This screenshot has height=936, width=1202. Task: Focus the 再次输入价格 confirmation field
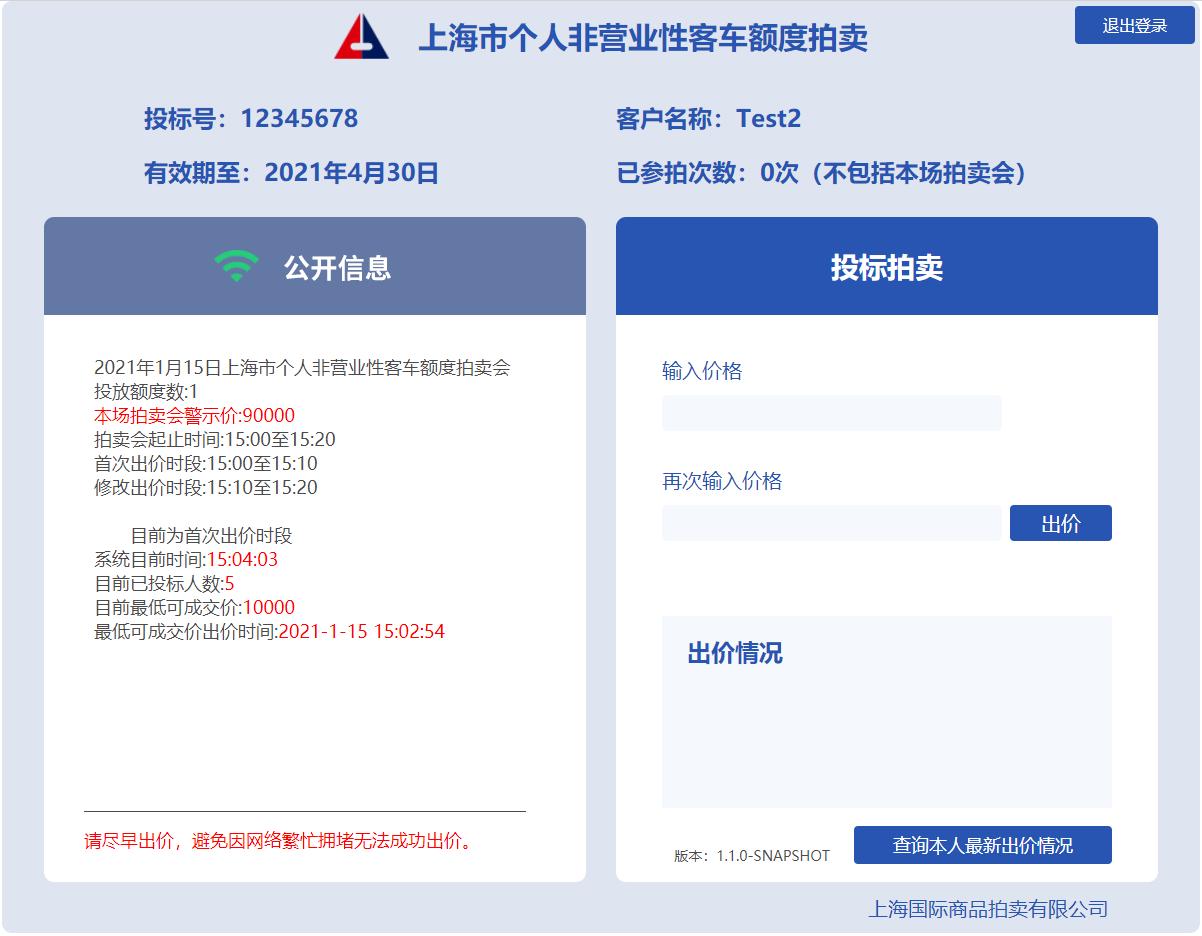pos(831,523)
